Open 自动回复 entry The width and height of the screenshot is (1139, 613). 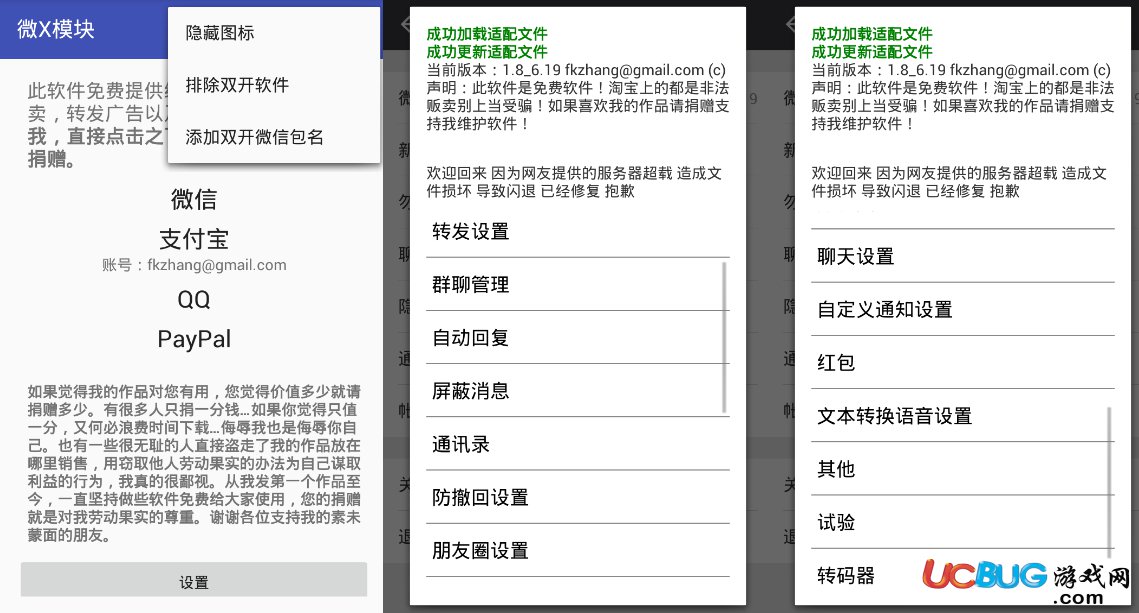(x=577, y=338)
